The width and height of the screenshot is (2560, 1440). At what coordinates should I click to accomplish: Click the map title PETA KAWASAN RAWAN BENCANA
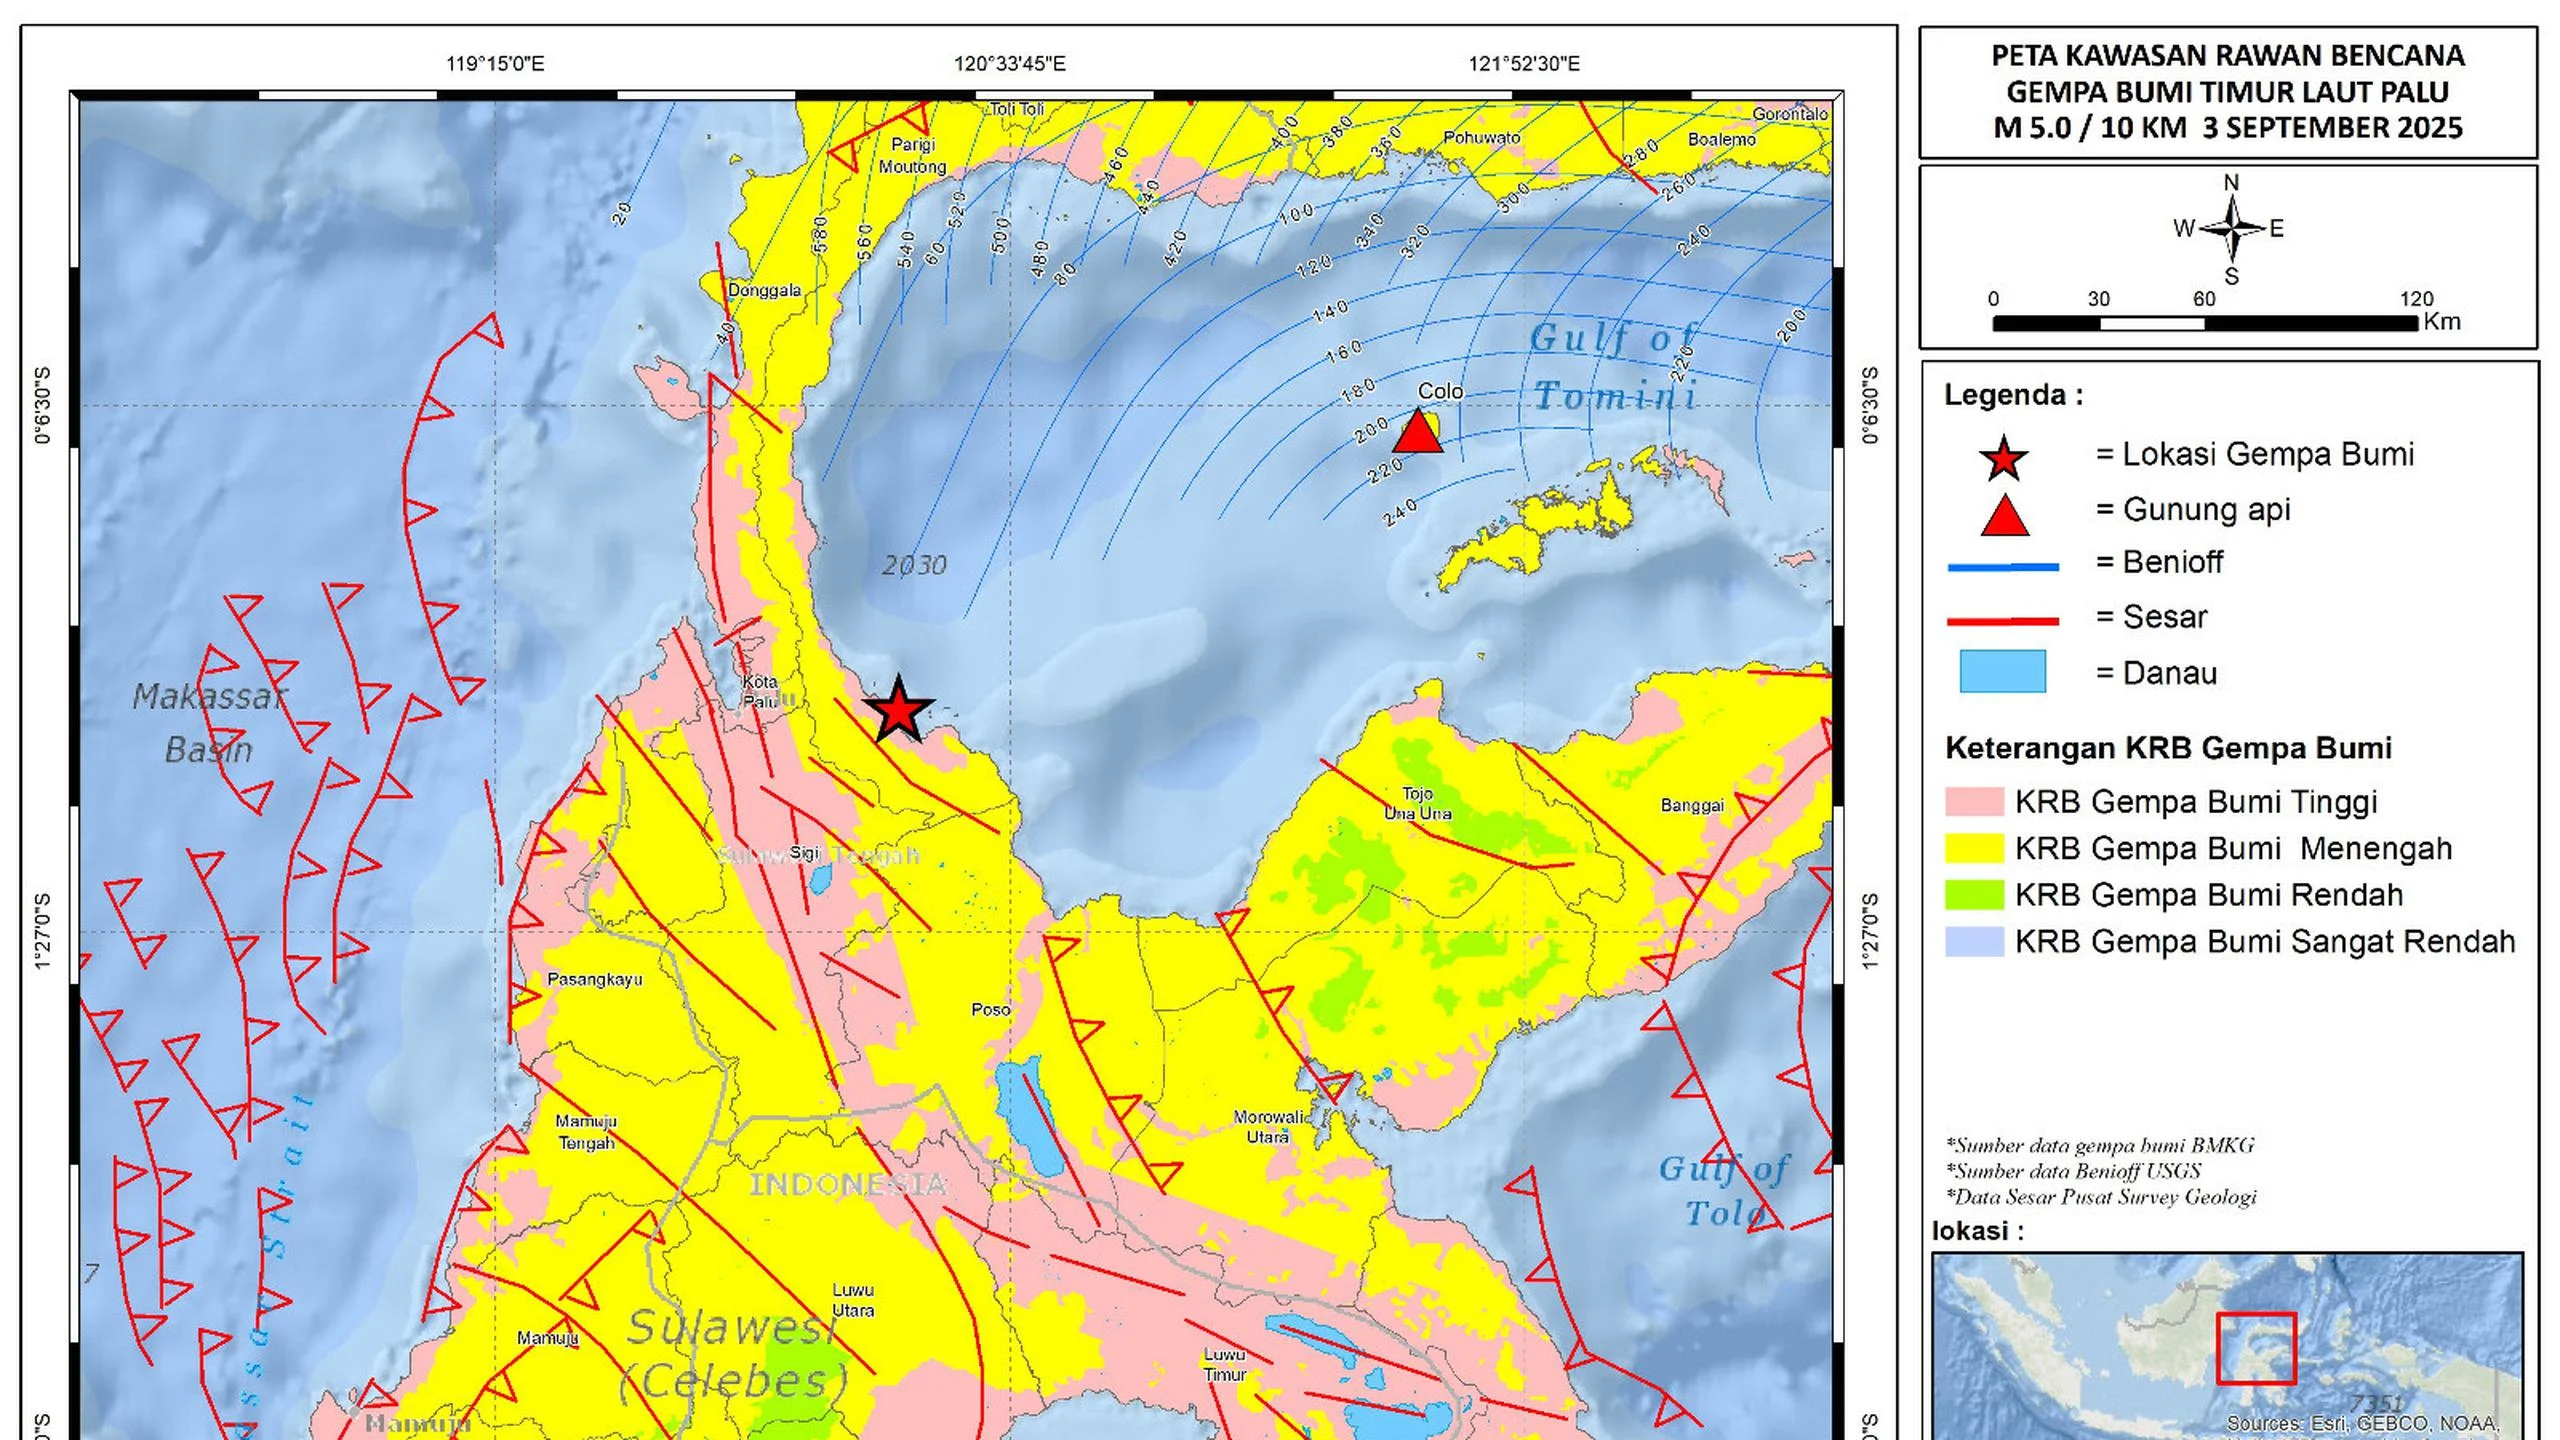pos(2228,56)
